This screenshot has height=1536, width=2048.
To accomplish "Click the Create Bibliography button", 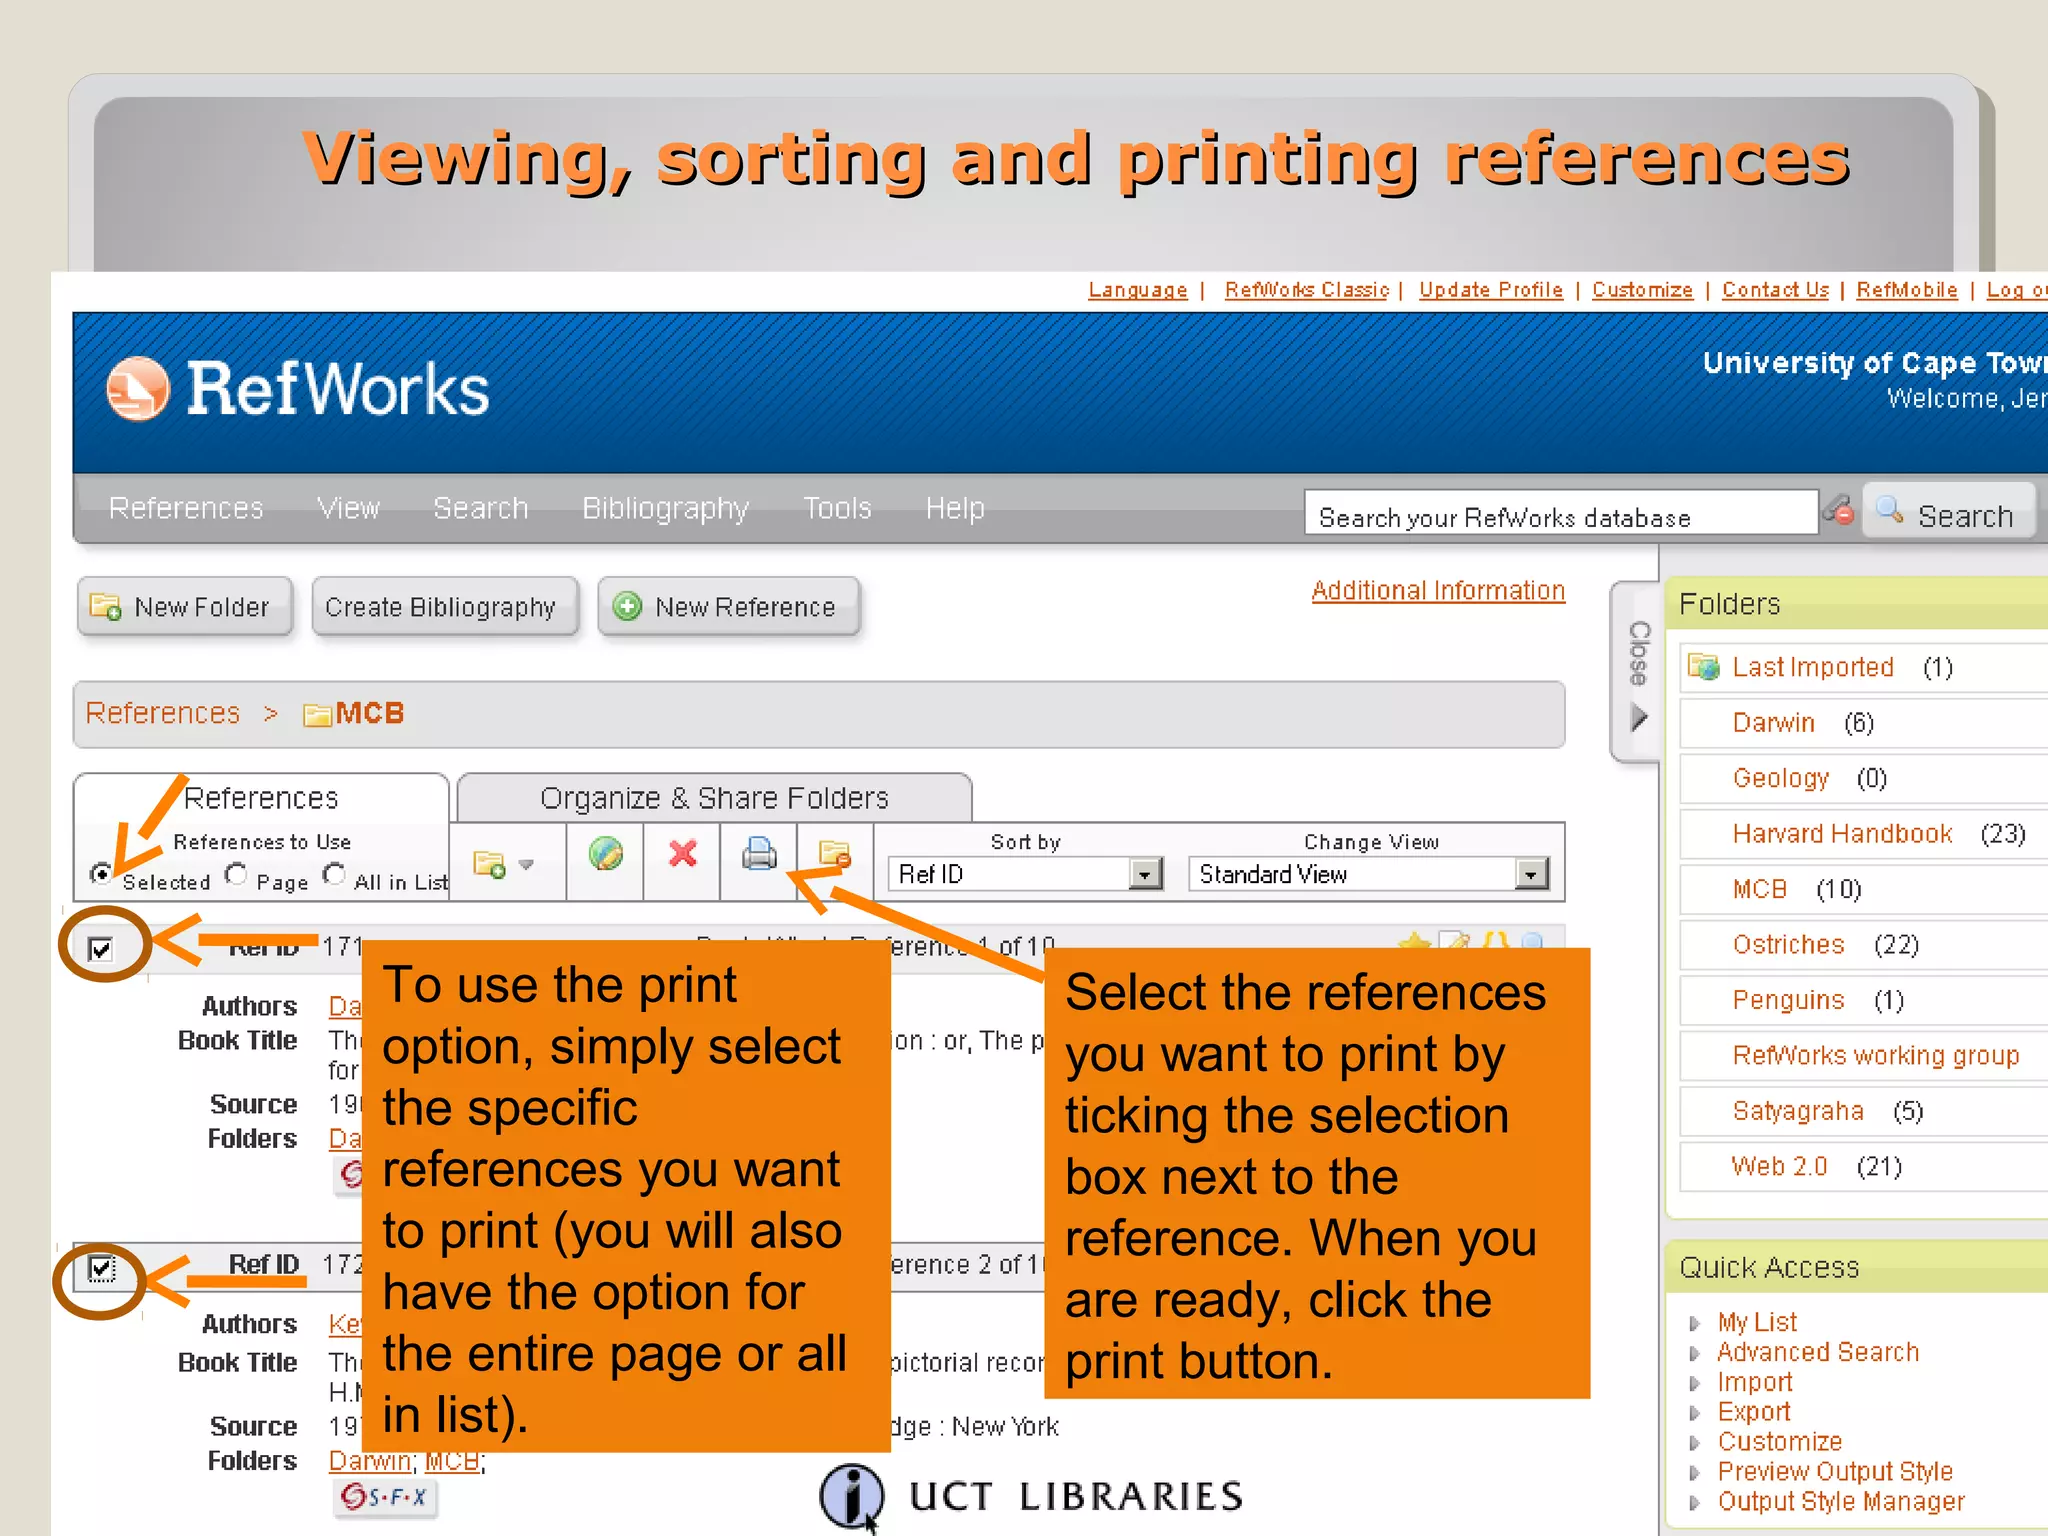I will click(x=445, y=606).
